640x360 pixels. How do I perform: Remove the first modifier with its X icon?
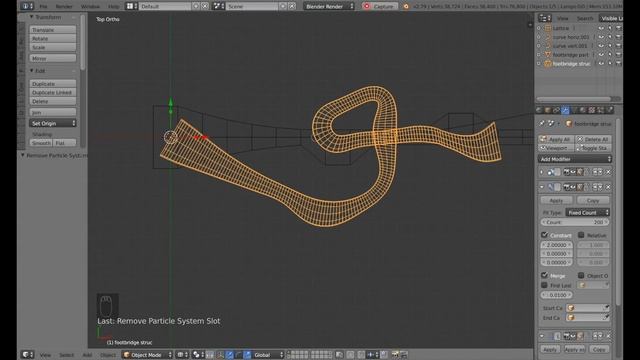tap(608, 172)
